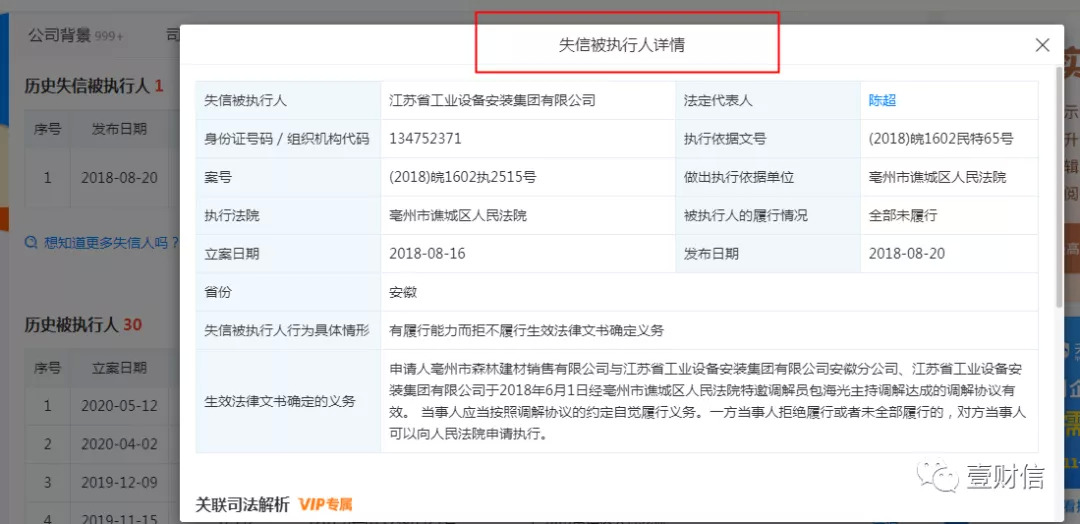Open the 2018-08-20 dishonest record row

pos(119,178)
